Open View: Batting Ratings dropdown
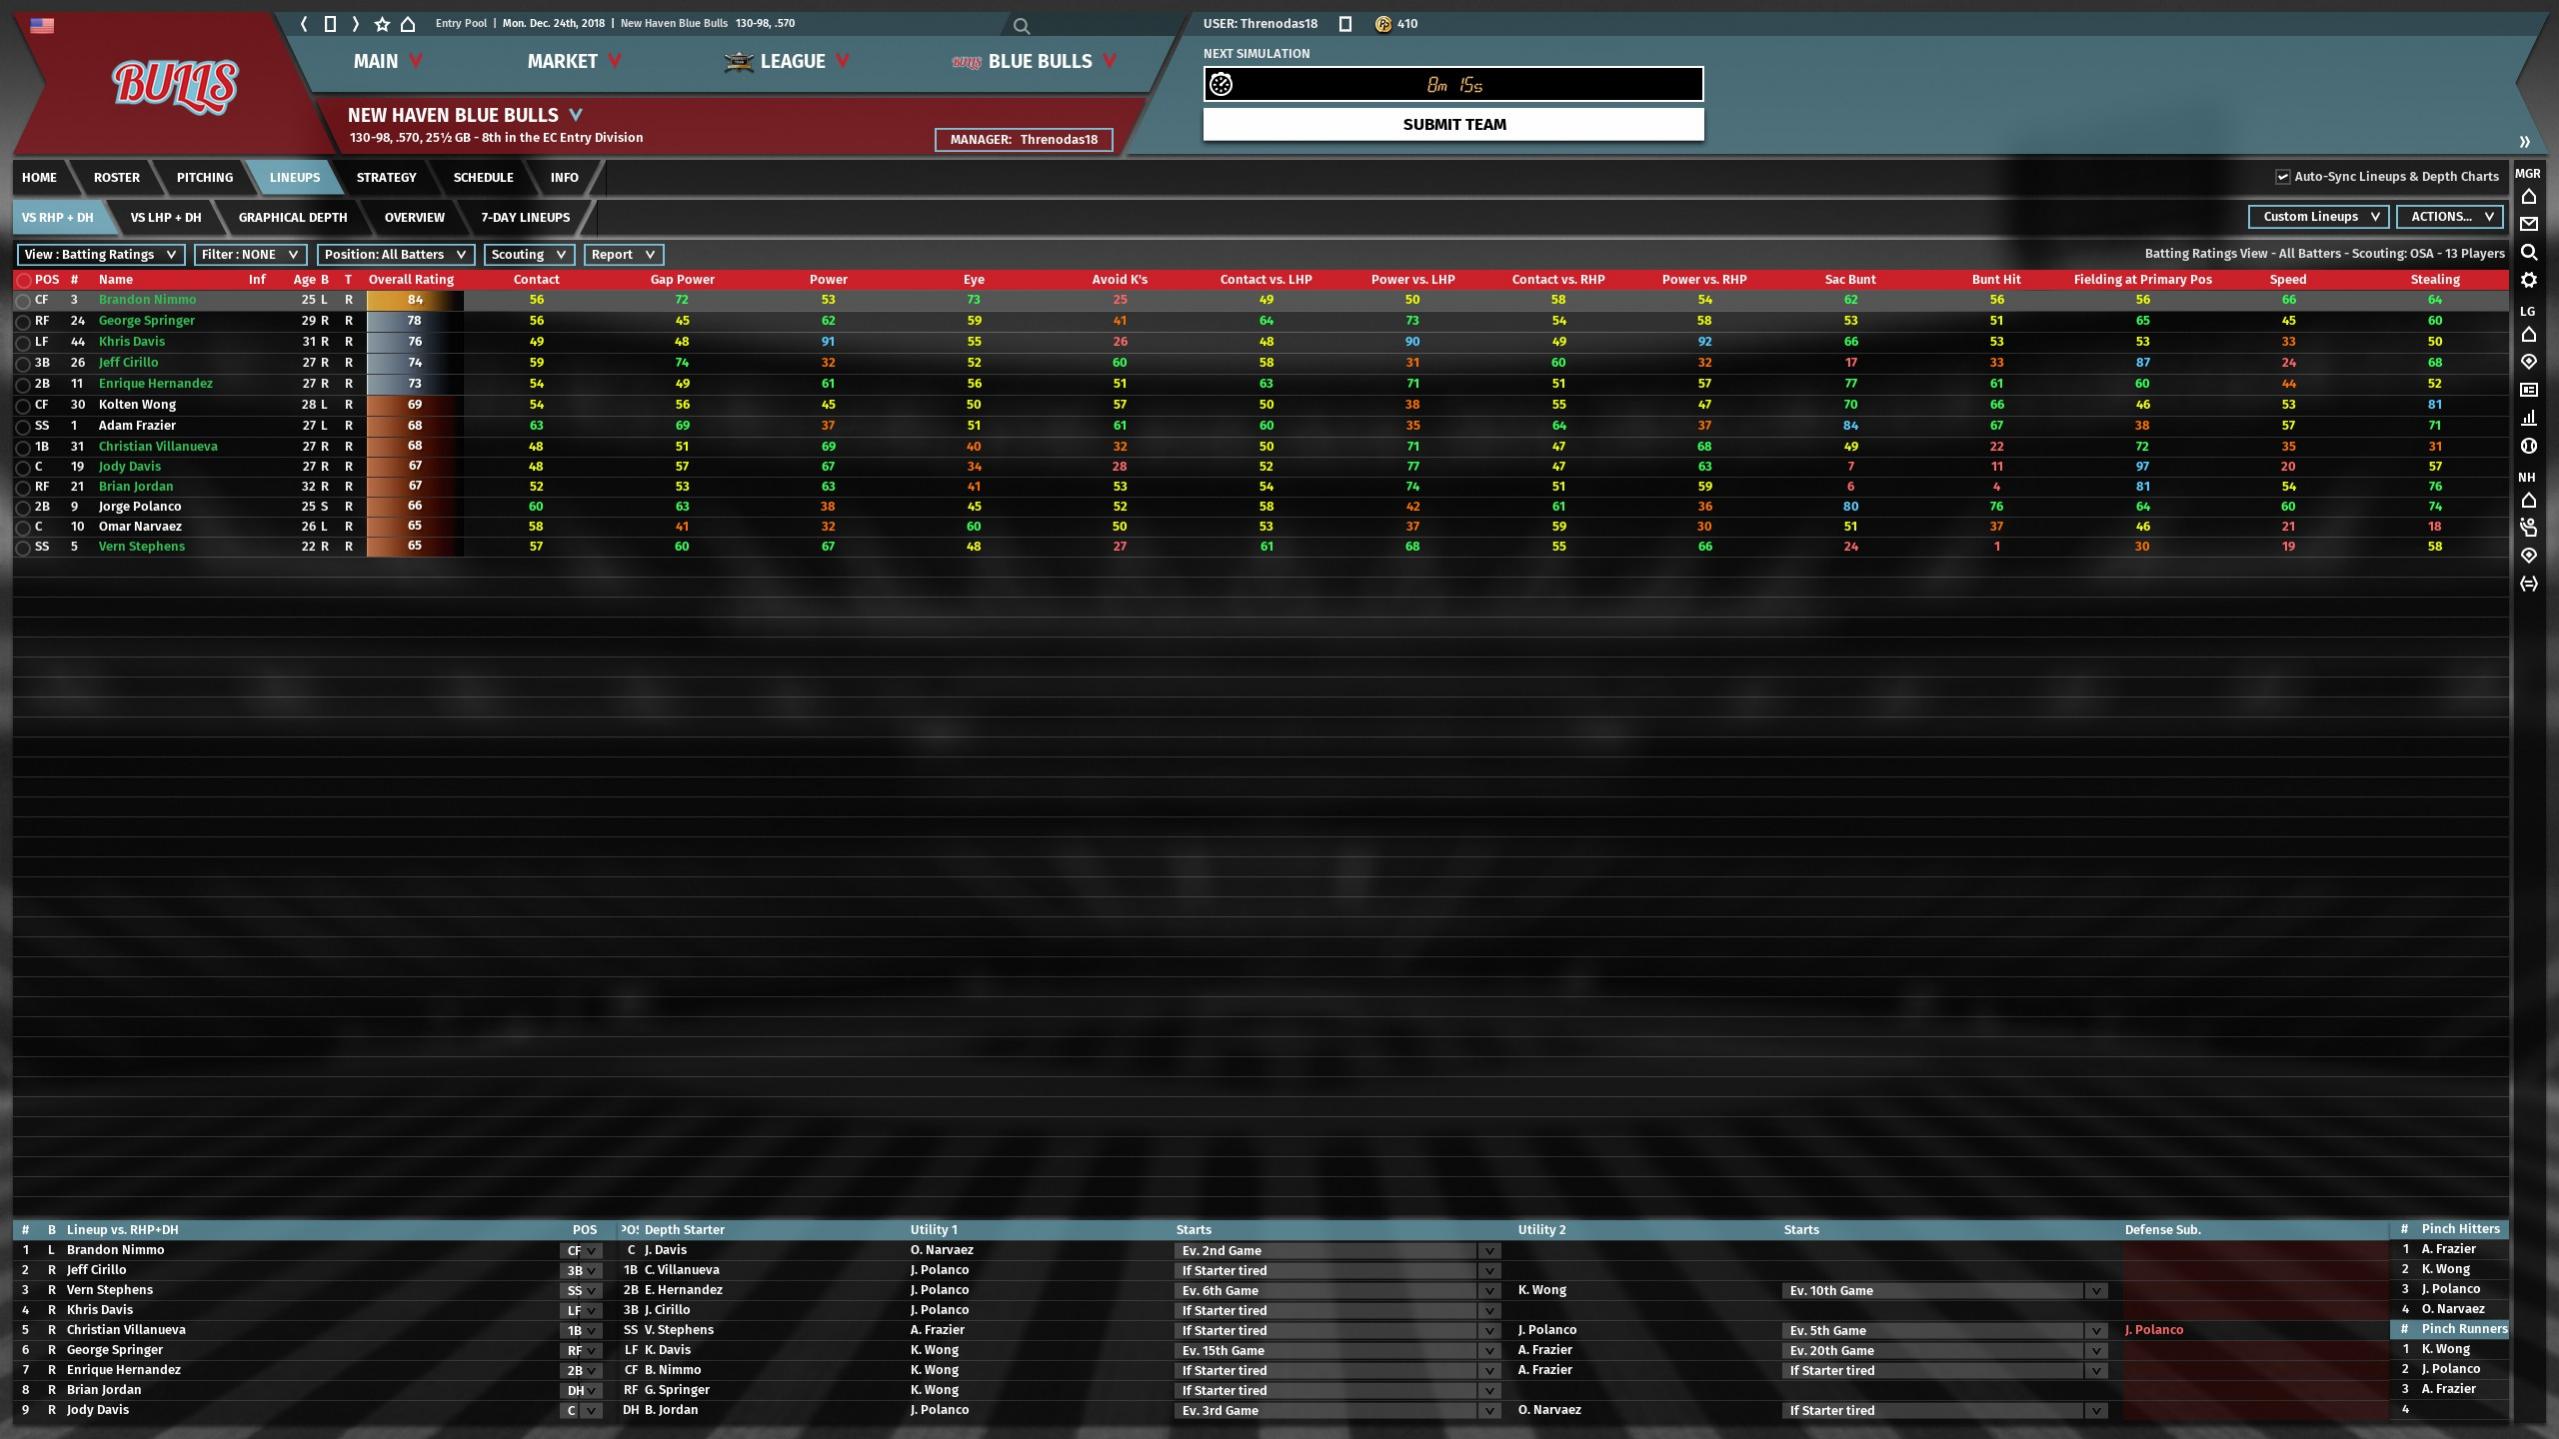This screenshot has width=2559, height=1439. point(100,254)
